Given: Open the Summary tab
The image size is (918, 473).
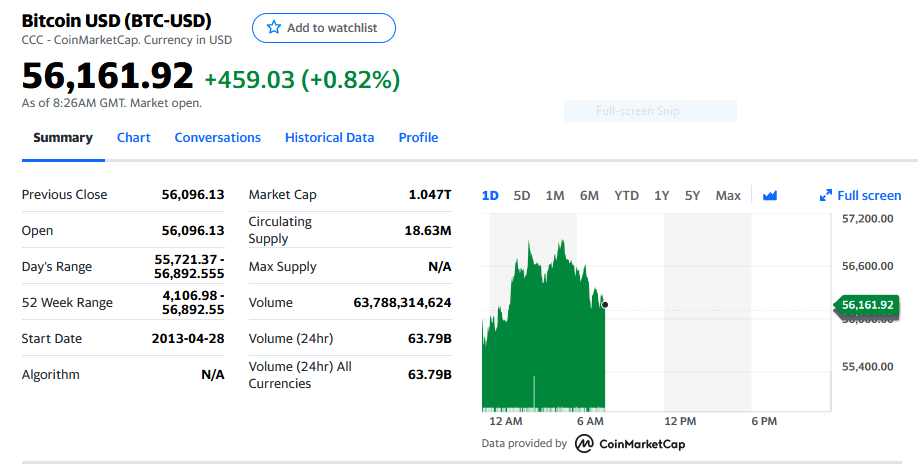Looking at the screenshot, I should tap(63, 138).
